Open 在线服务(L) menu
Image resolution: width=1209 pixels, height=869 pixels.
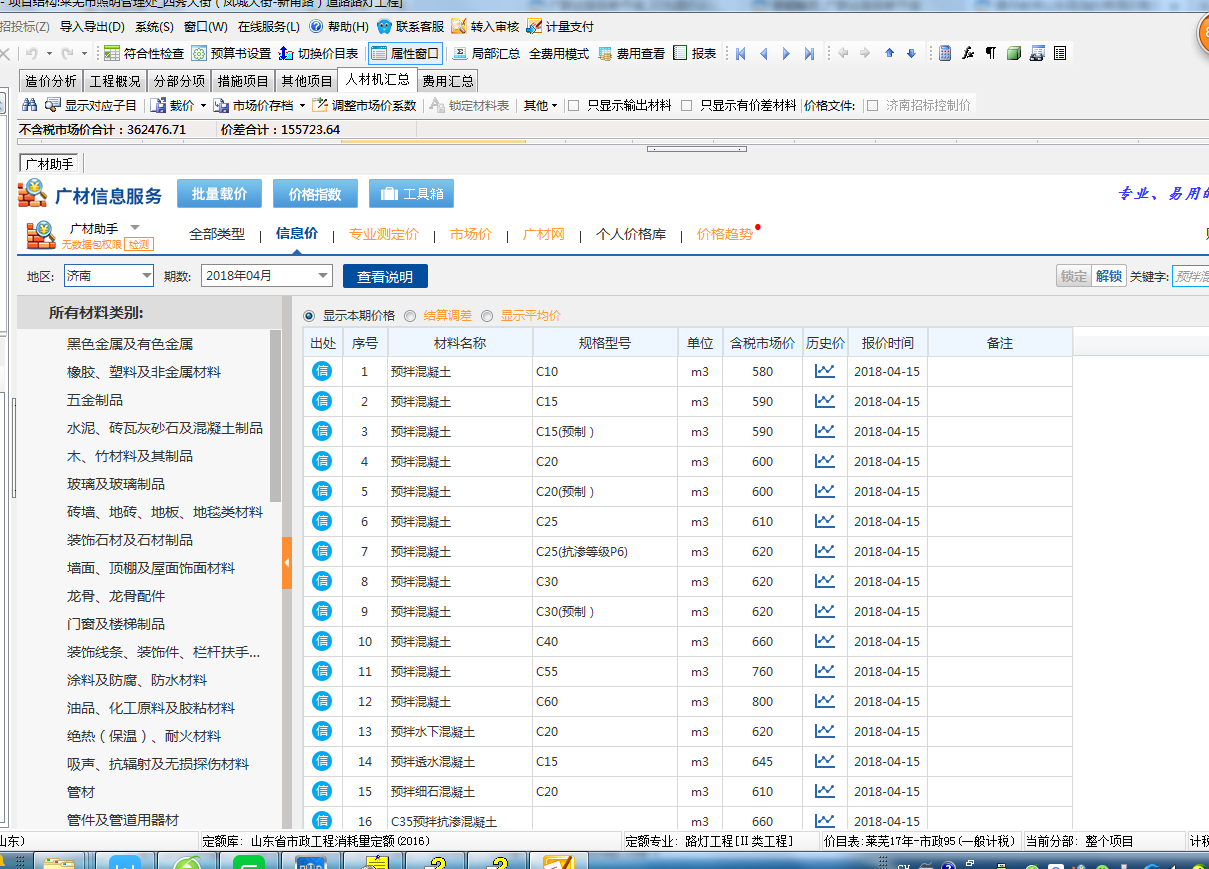click(269, 27)
